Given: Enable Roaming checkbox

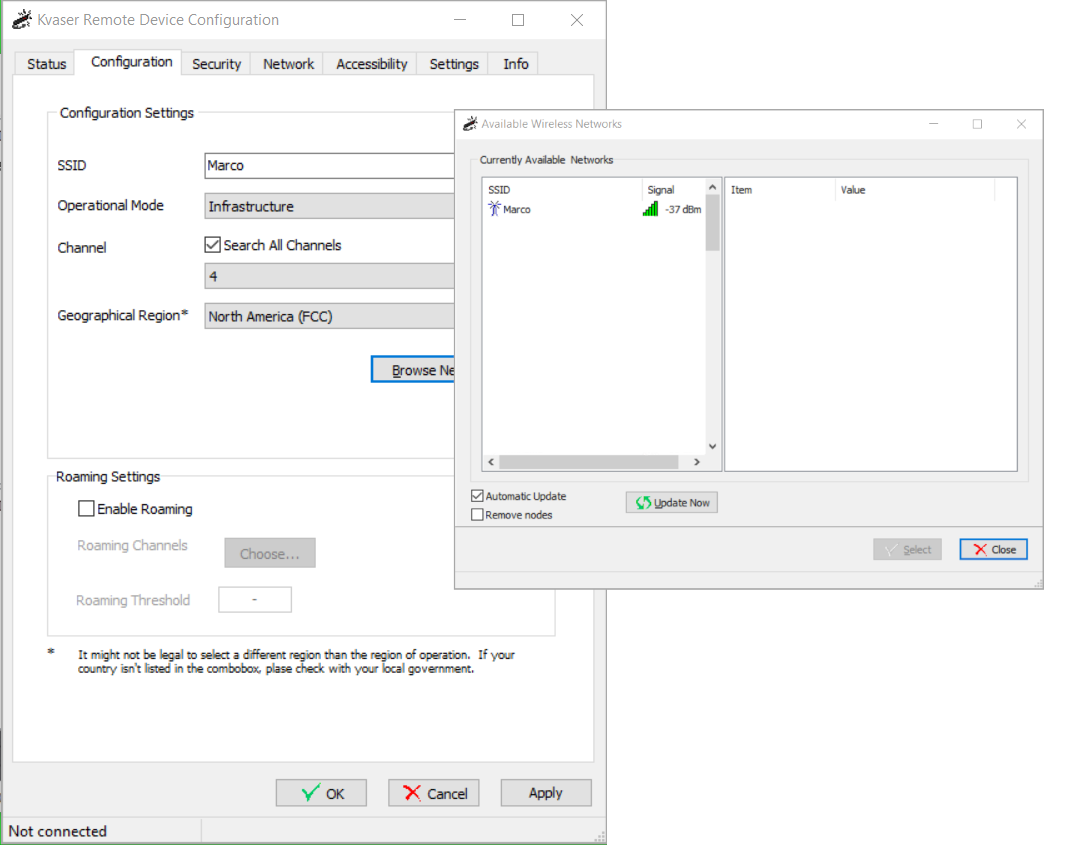Looking at the screenshot, I should (x=87, y=509).
